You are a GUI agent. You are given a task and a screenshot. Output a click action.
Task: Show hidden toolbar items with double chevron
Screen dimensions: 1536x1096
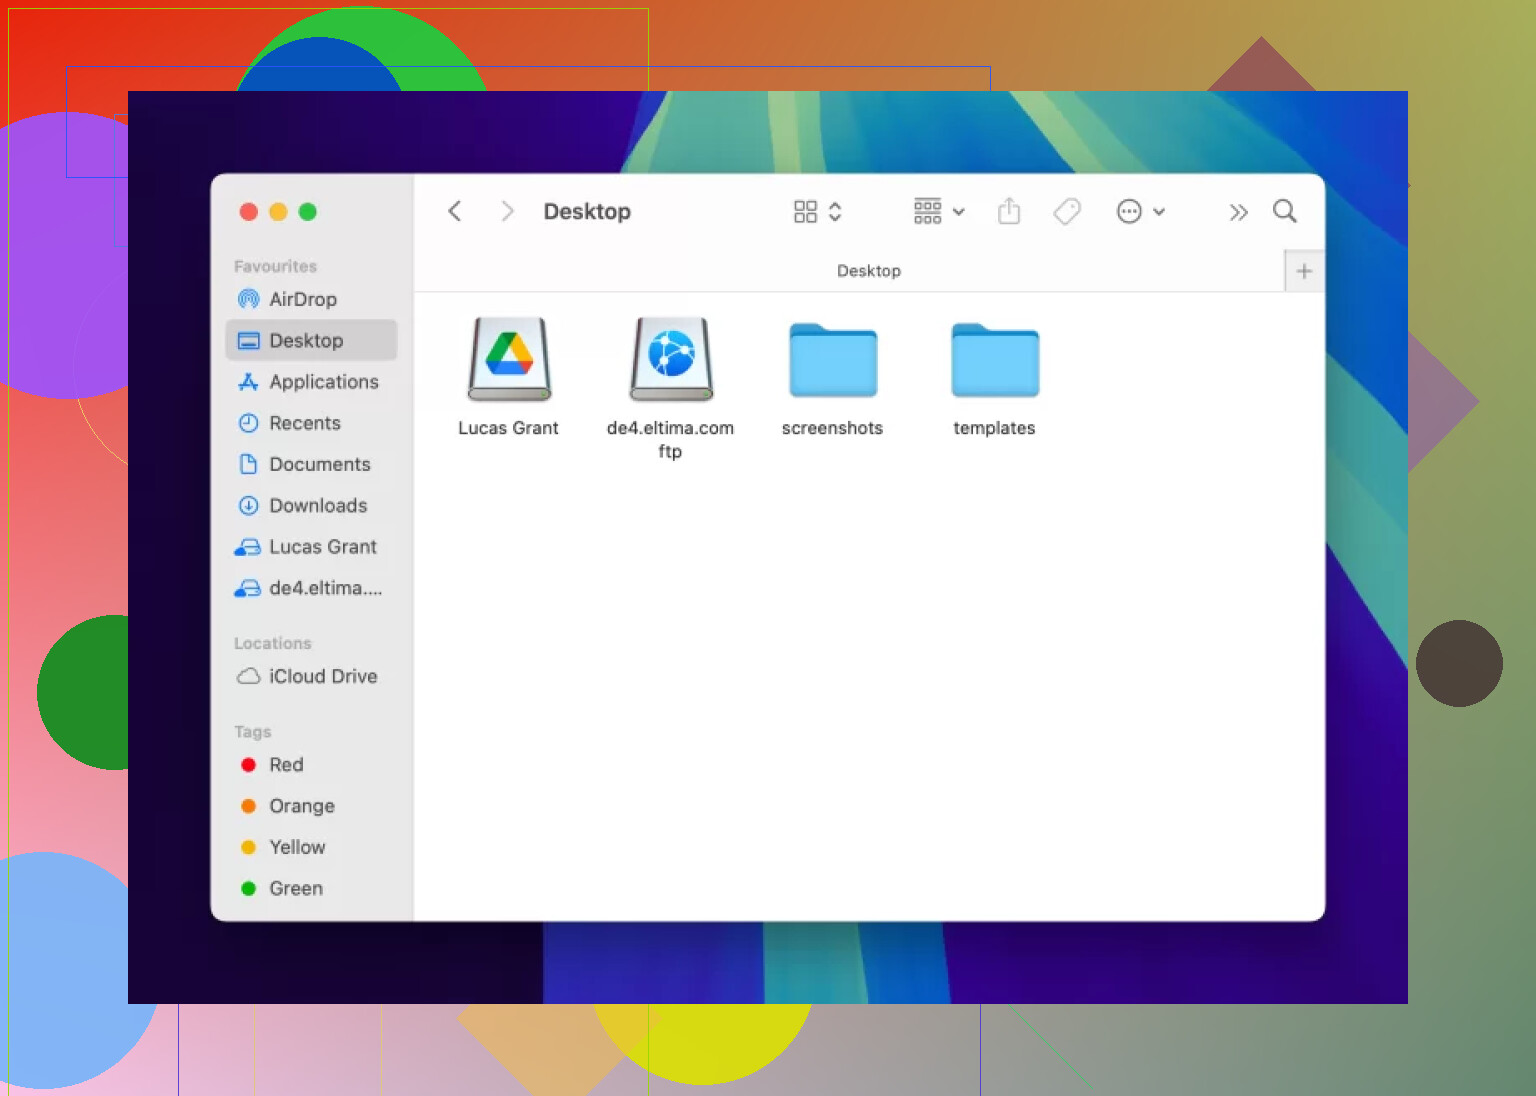coord(1238,212)
